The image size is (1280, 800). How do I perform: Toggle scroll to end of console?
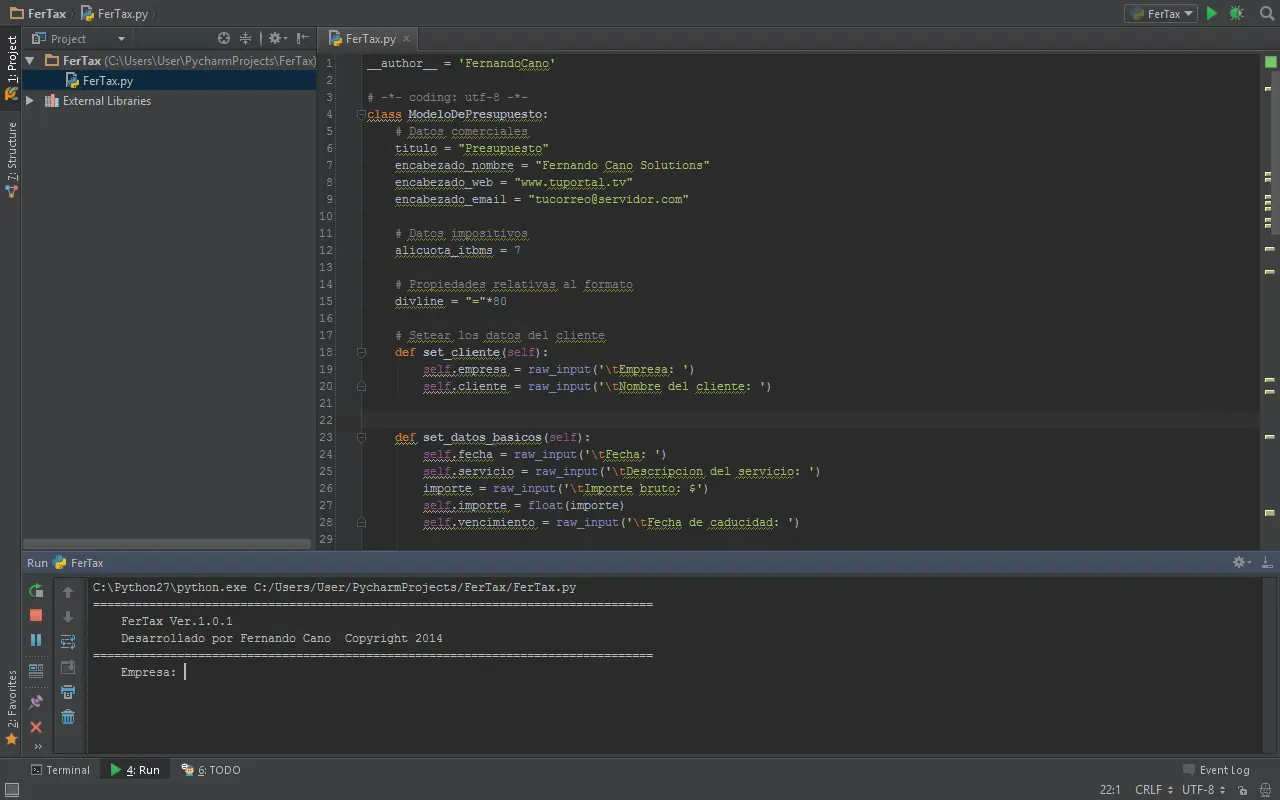point(68,667)
